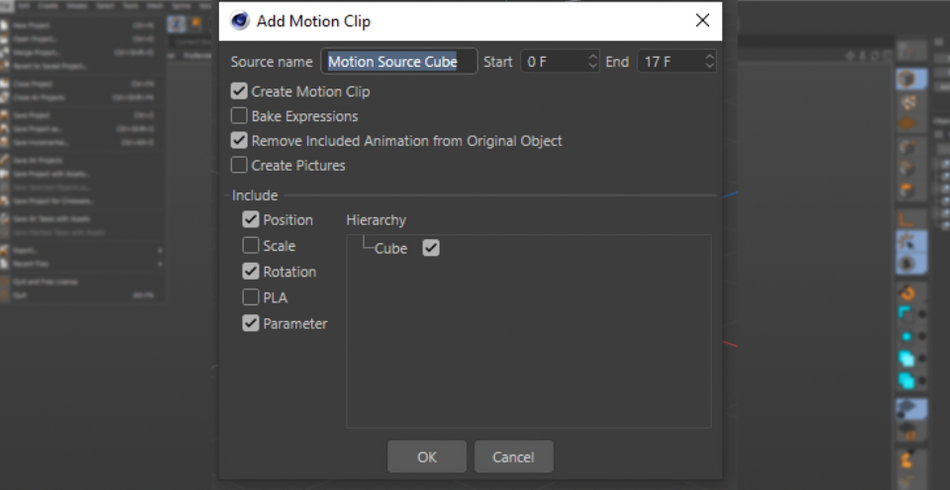Open the Recent Files submenu in background
The image size is (950, 490).
(x=82, y=264)
